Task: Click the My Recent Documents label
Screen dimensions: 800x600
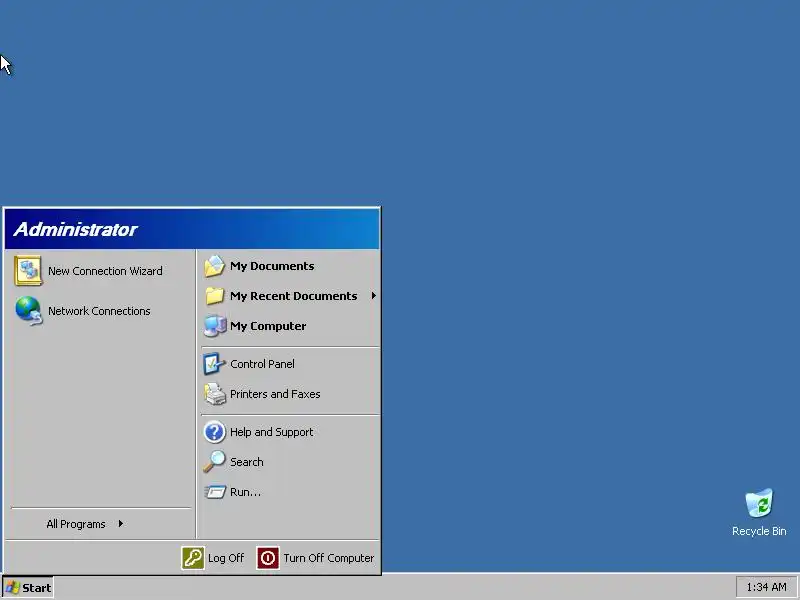Action: coord(293,296)
